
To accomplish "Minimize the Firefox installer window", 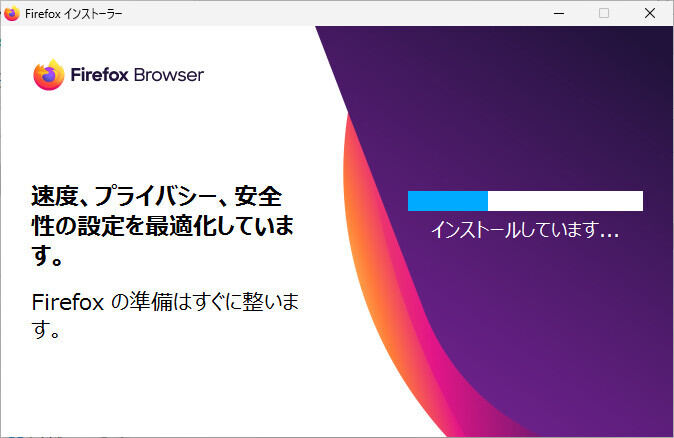I will click(x=559, y=13).
